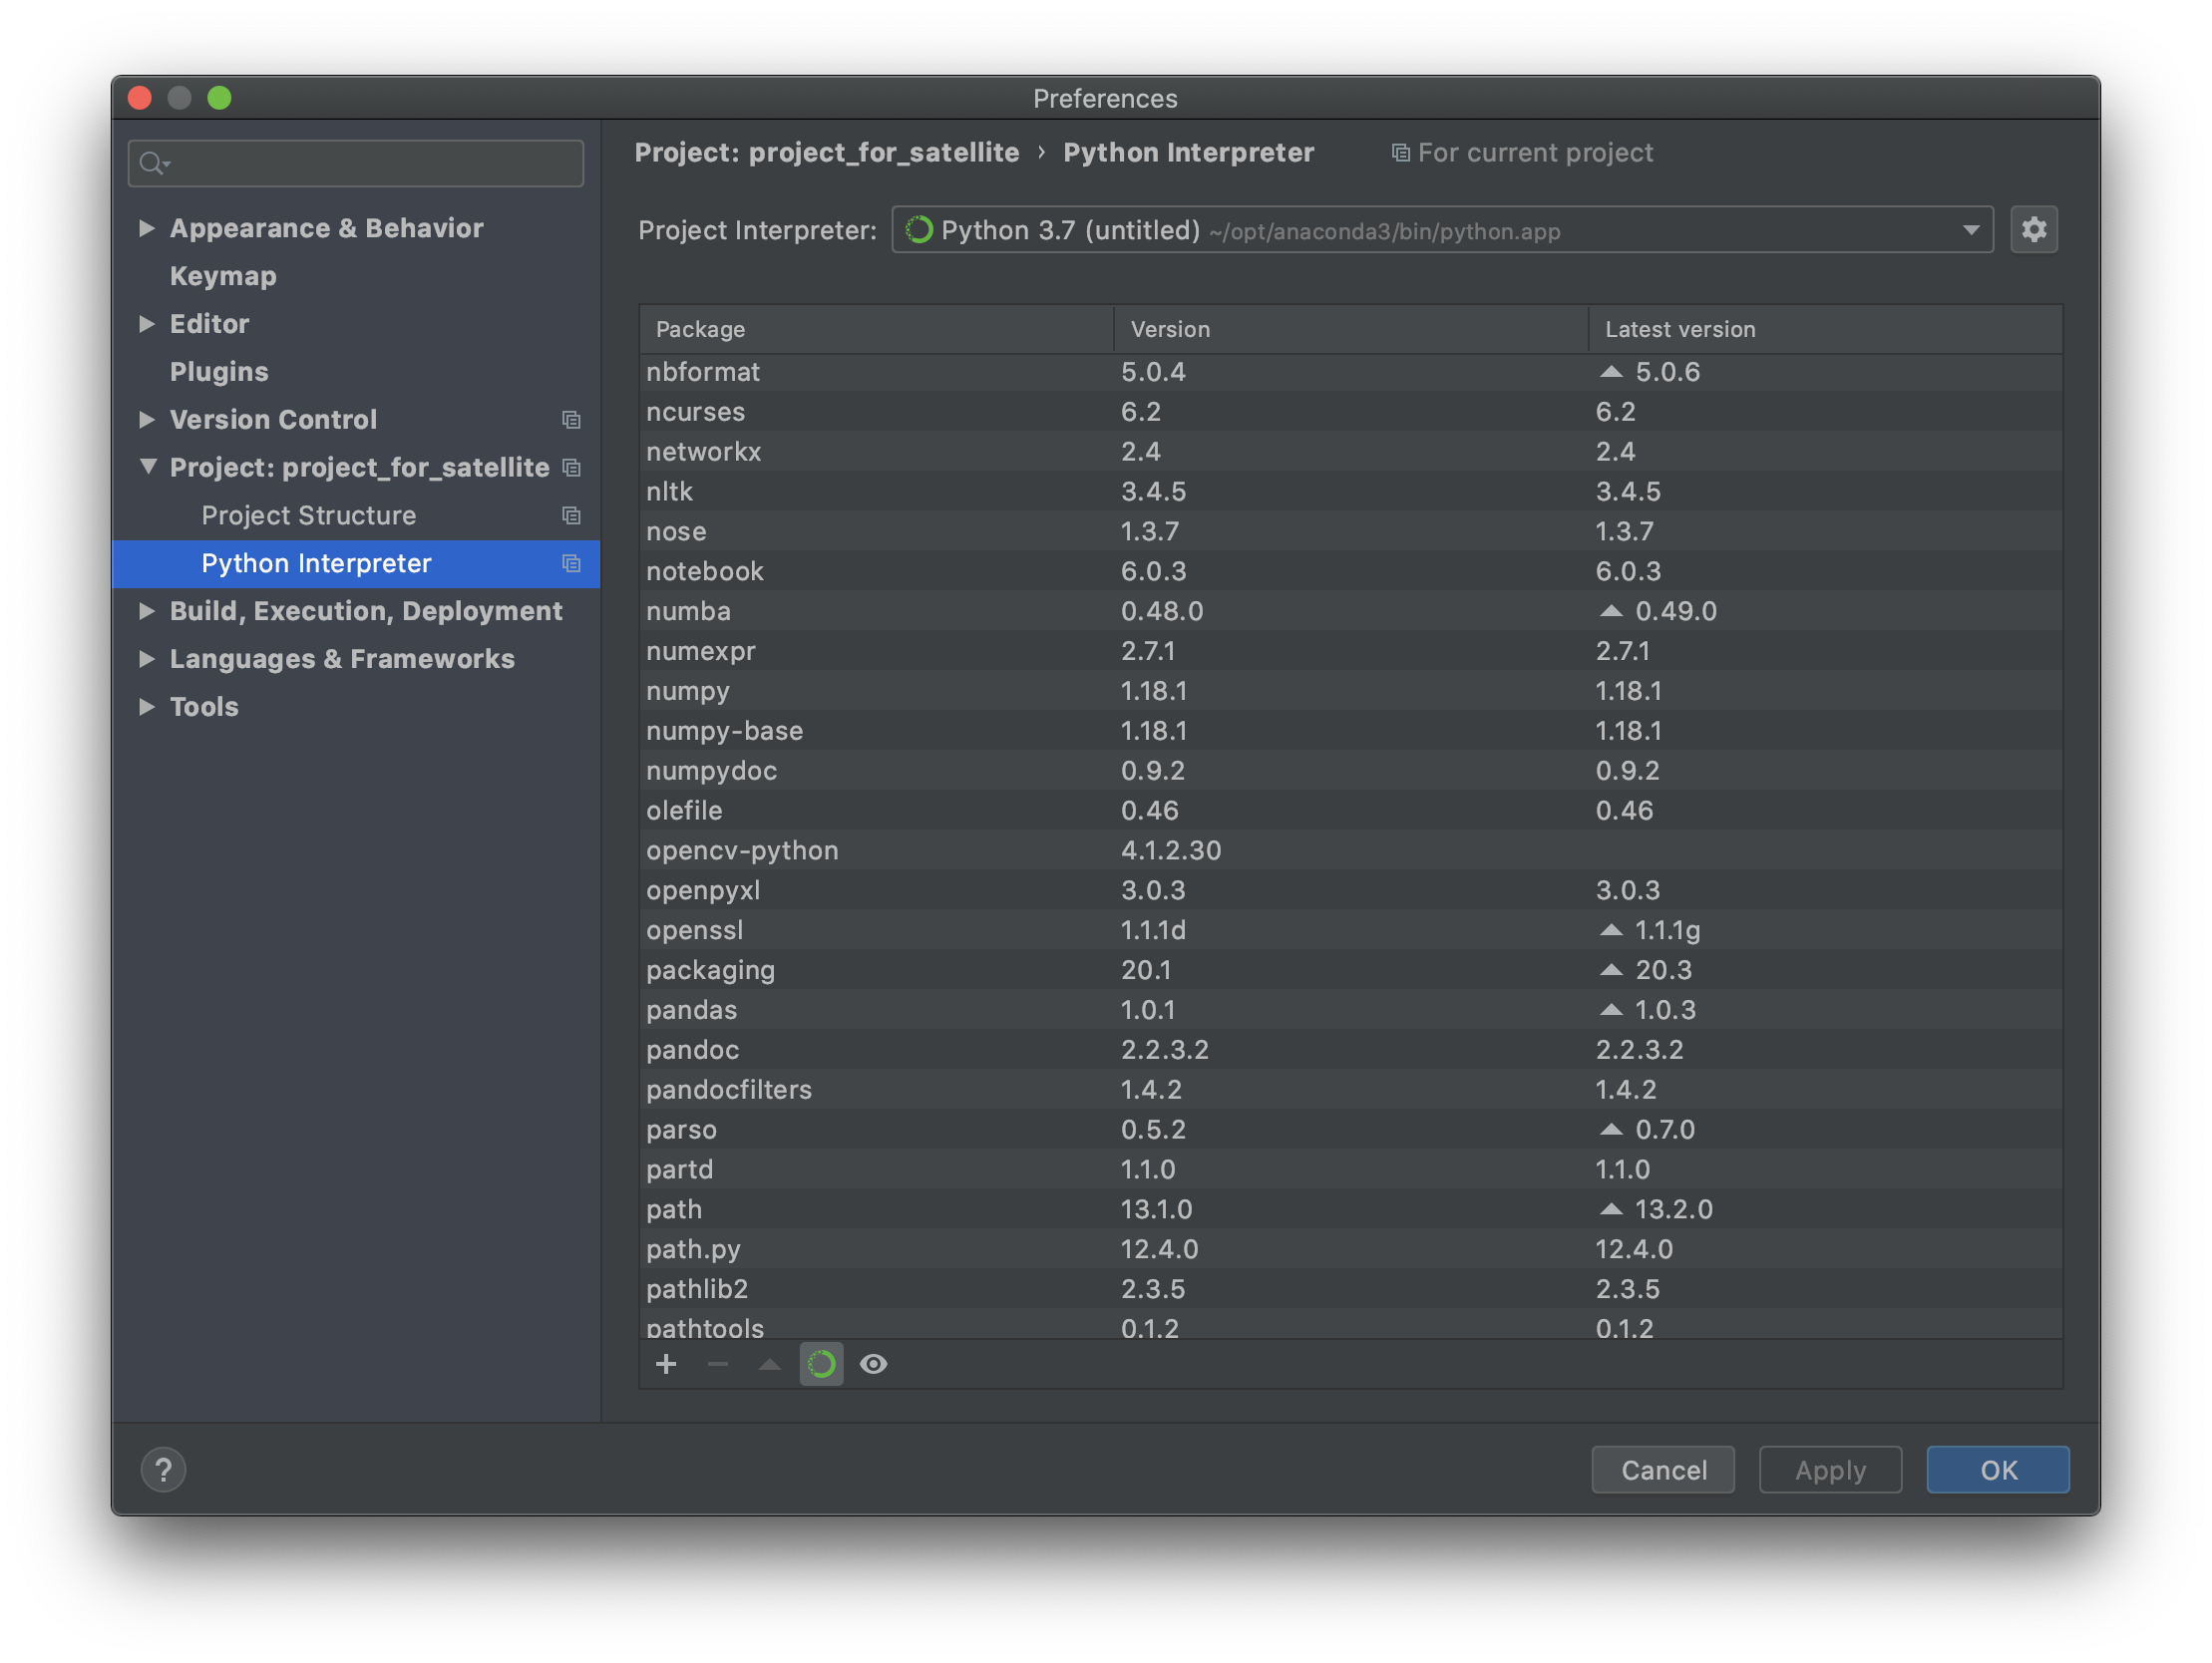Click the minus uninstall package icon
2212x1663 pixels.
point(717,1364)
